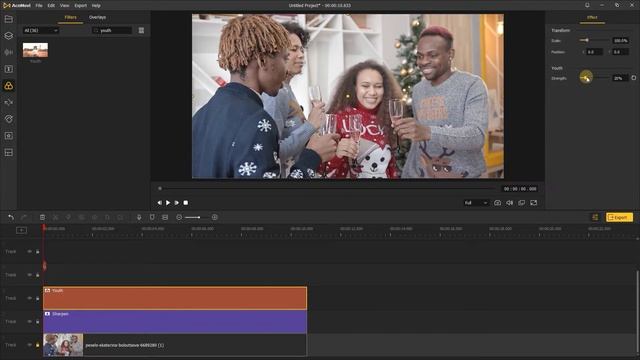Click the keyframe icon beside Strength value
The image size is (640, 360).
[x=633, y=78]
